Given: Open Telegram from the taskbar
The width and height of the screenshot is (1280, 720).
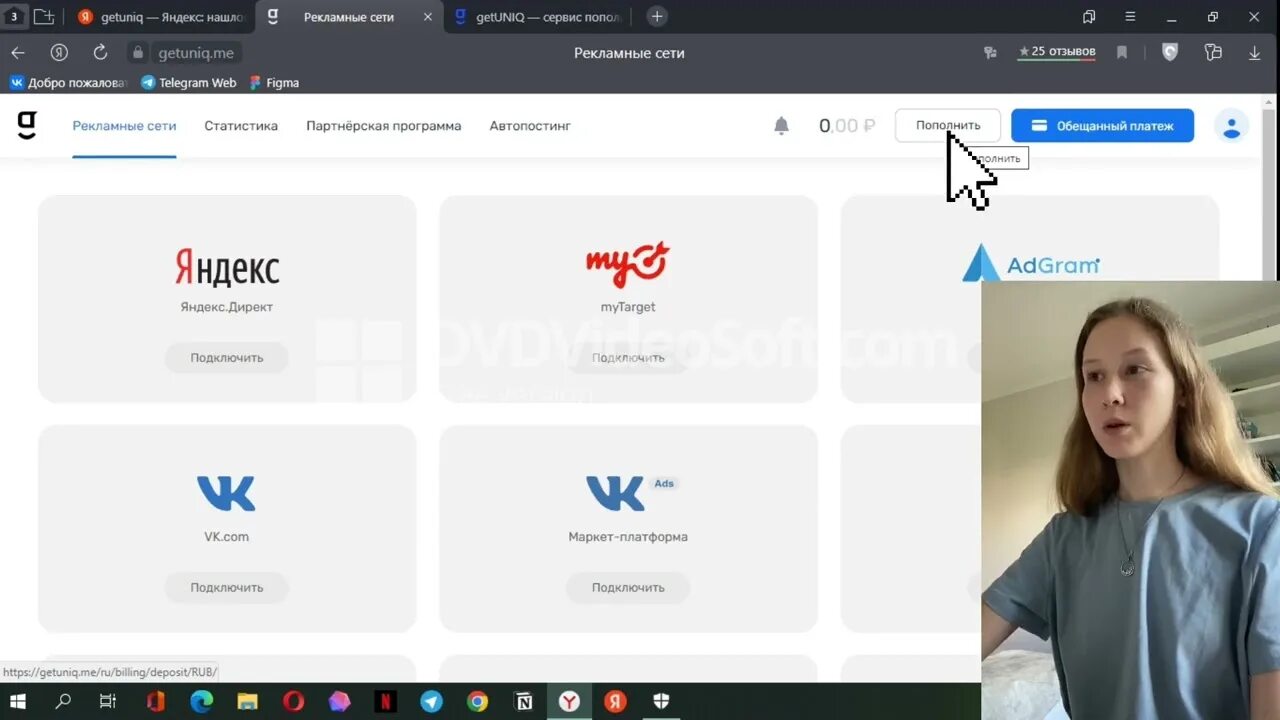Looking at the screenshot, I should tap(431, 702).
